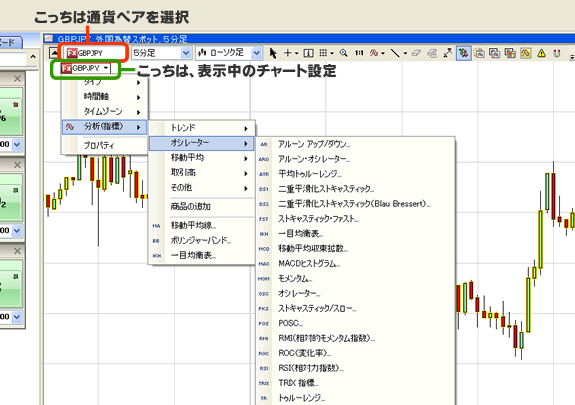Click the yellow wave chart icon

coord(525,53)
